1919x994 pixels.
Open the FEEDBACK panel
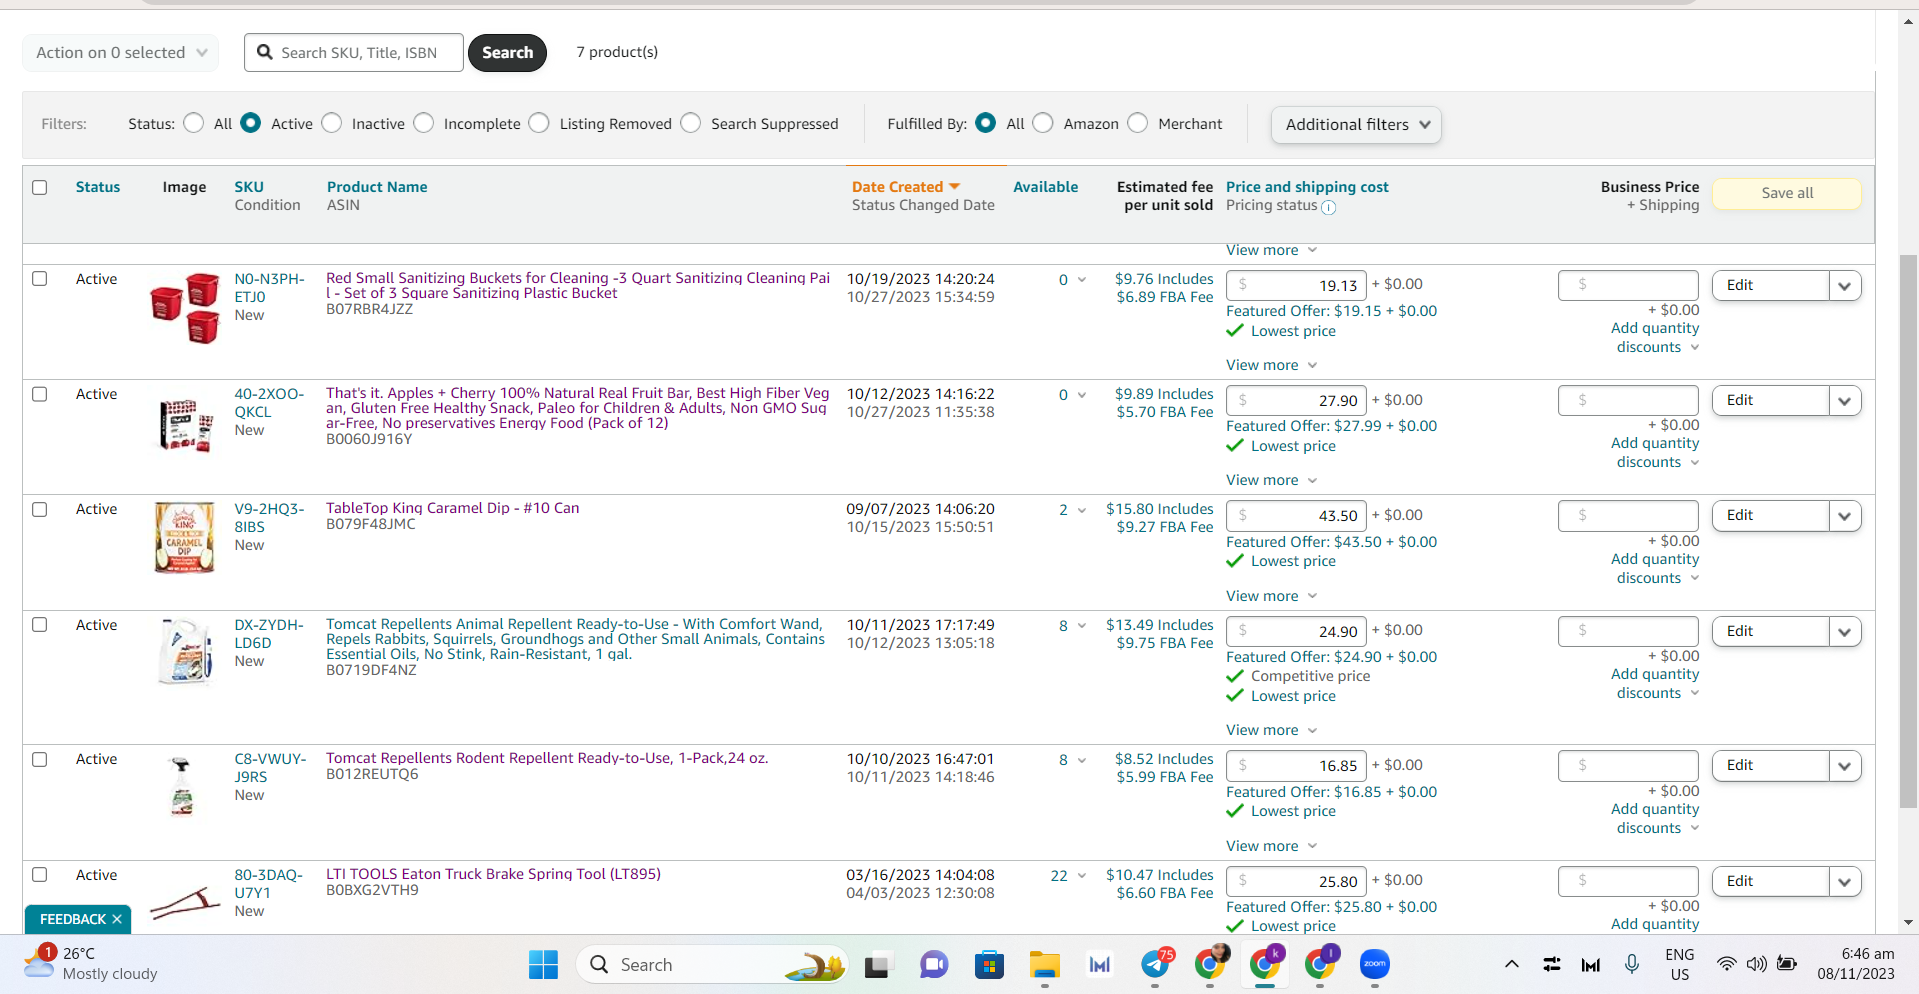point(72,919)
